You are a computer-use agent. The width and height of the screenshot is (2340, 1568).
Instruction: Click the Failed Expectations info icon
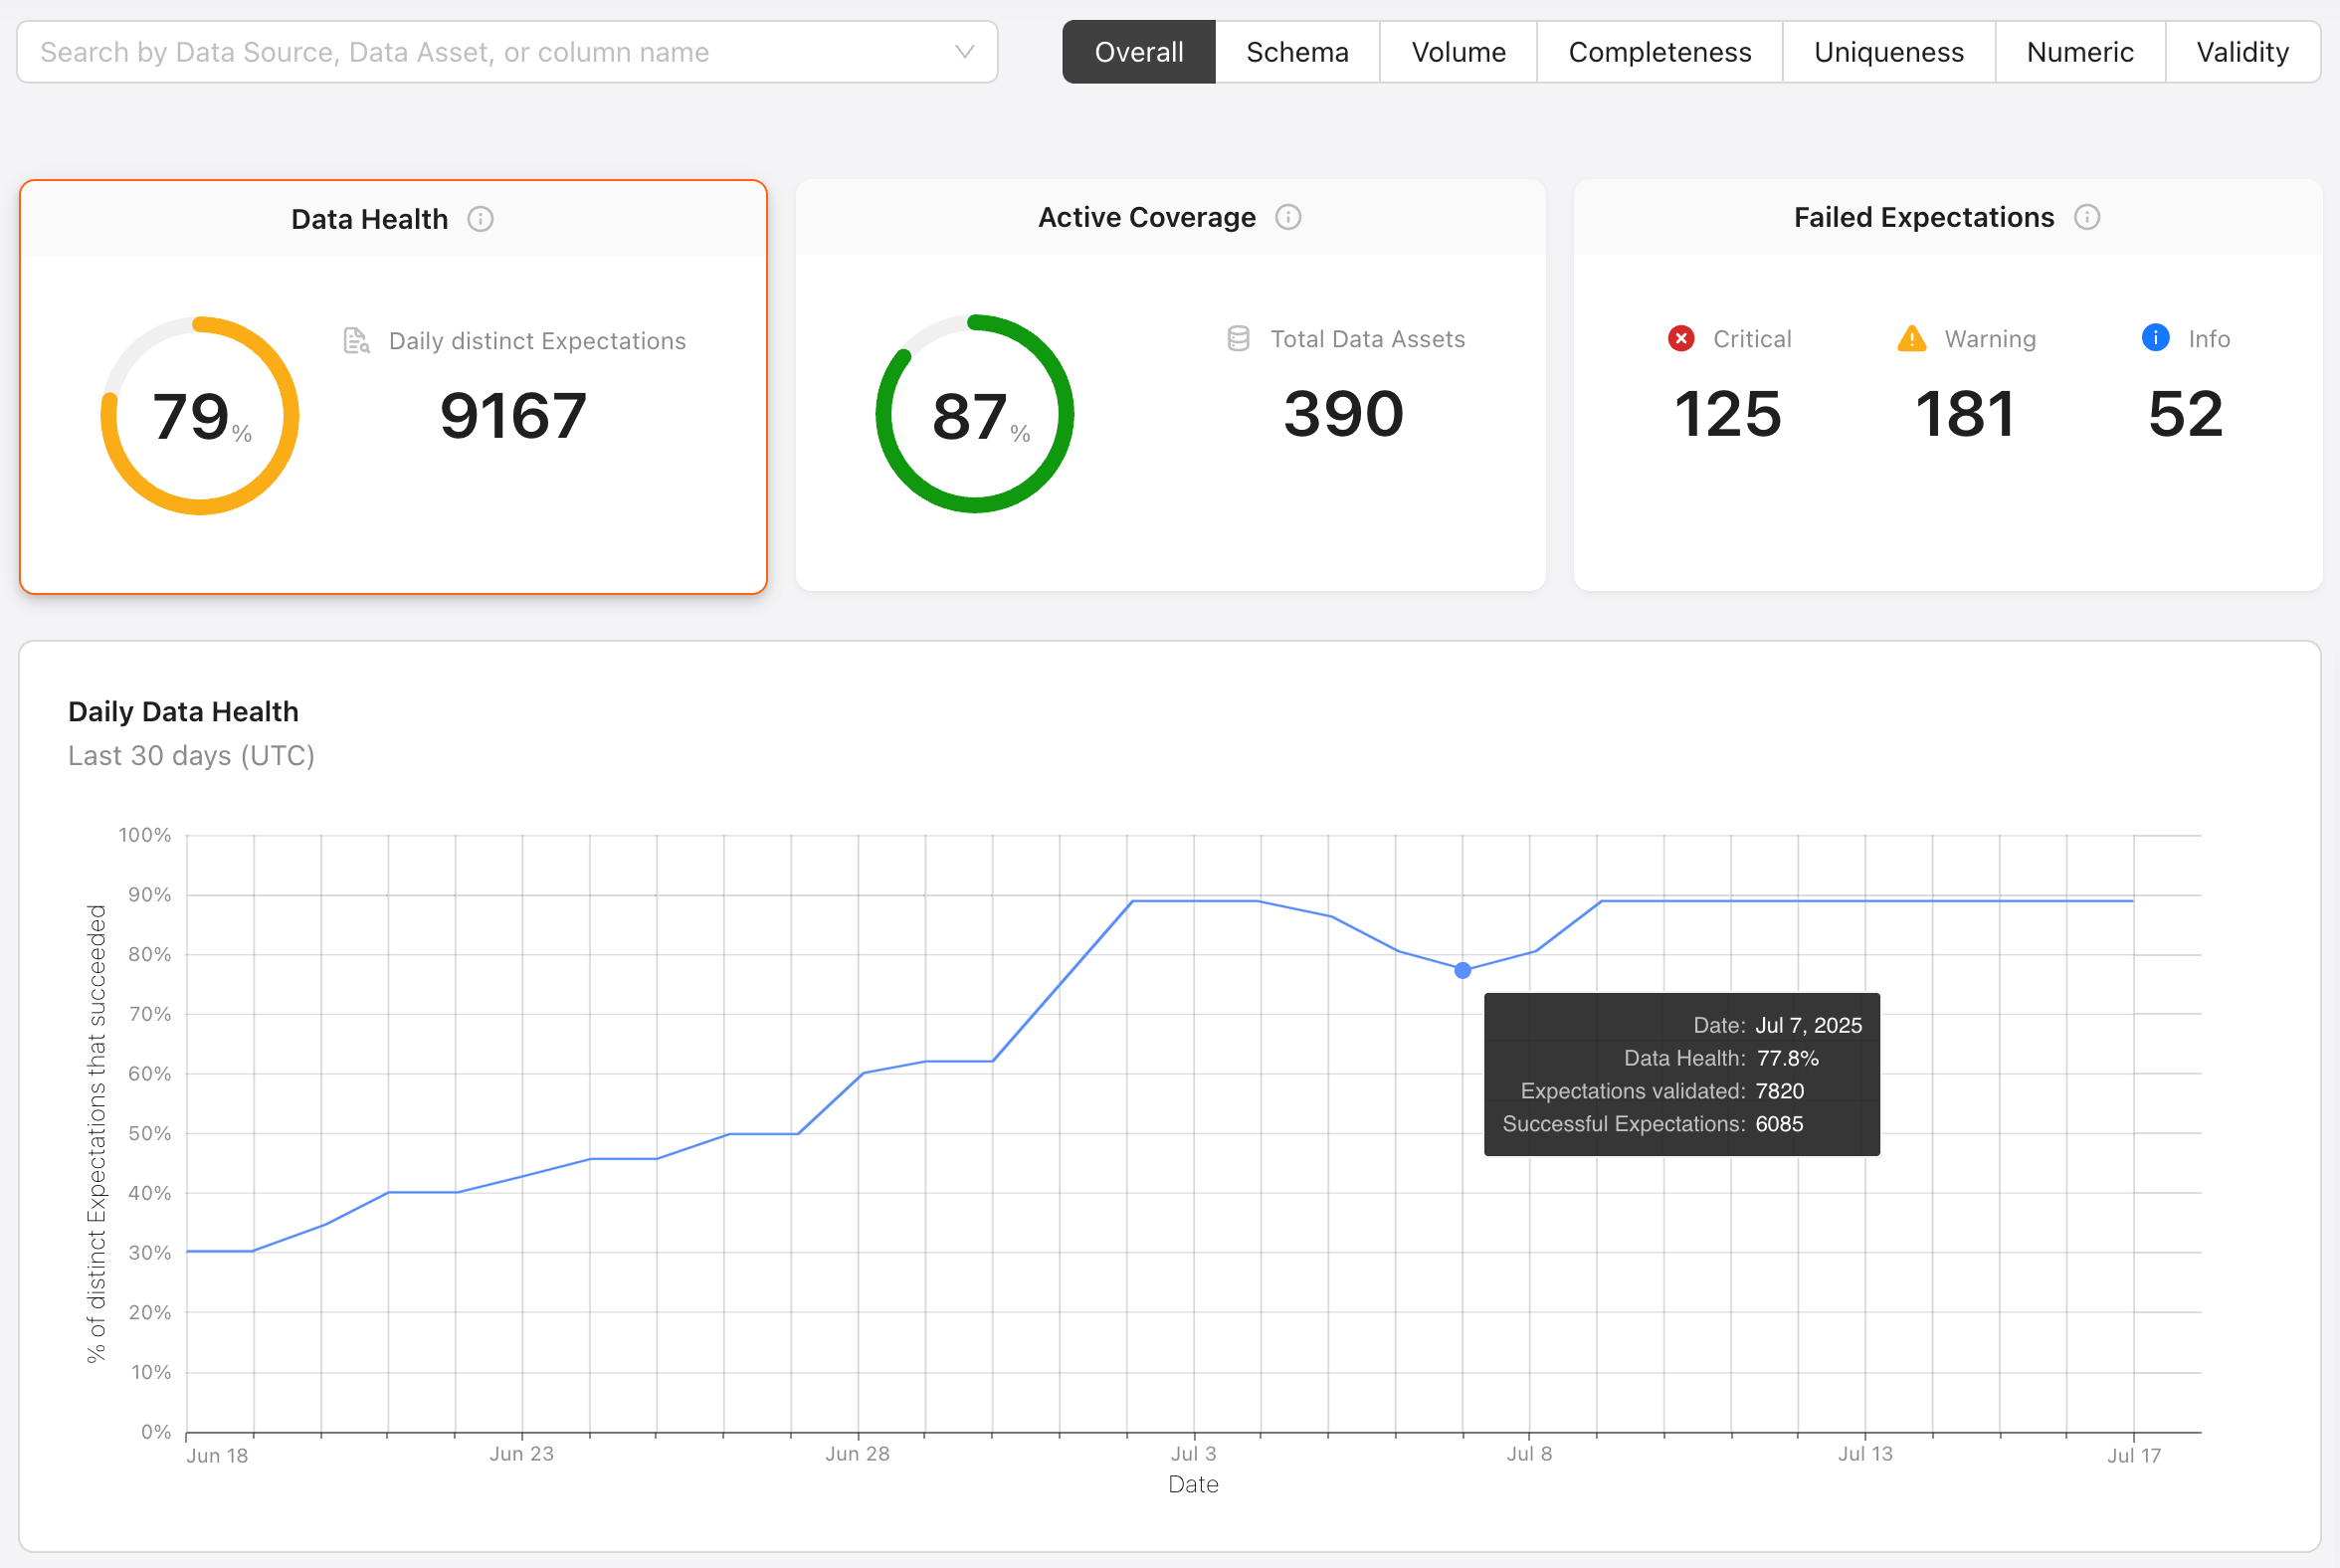[x=2088, y=217]
